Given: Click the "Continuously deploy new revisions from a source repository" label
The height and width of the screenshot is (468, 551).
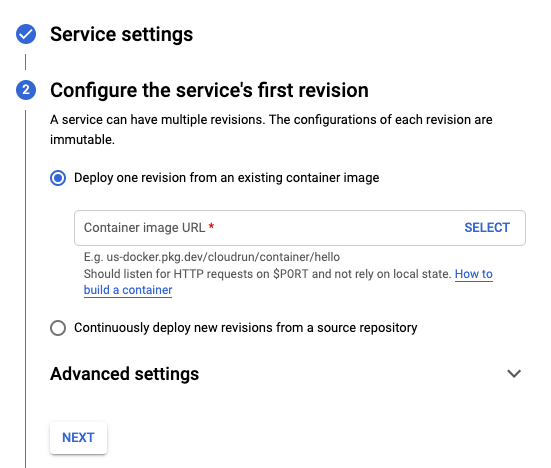Looking at the screenshot, I should 246,328.
